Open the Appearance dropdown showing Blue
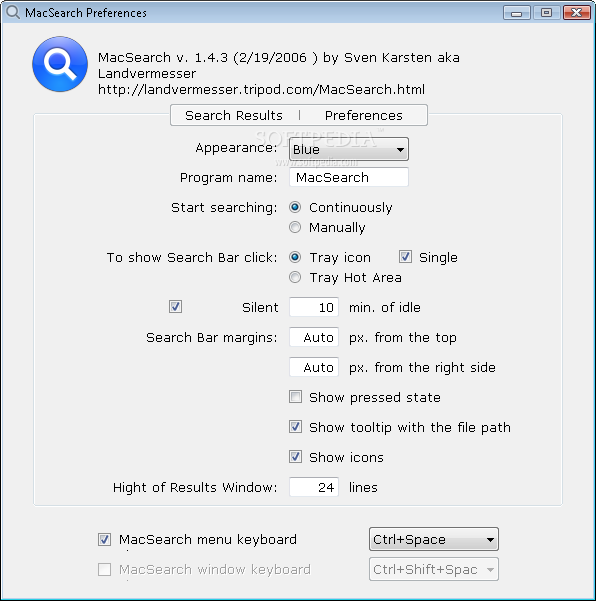Image resolution: width=596 pixels, height=601 pixels. point(349,149)
